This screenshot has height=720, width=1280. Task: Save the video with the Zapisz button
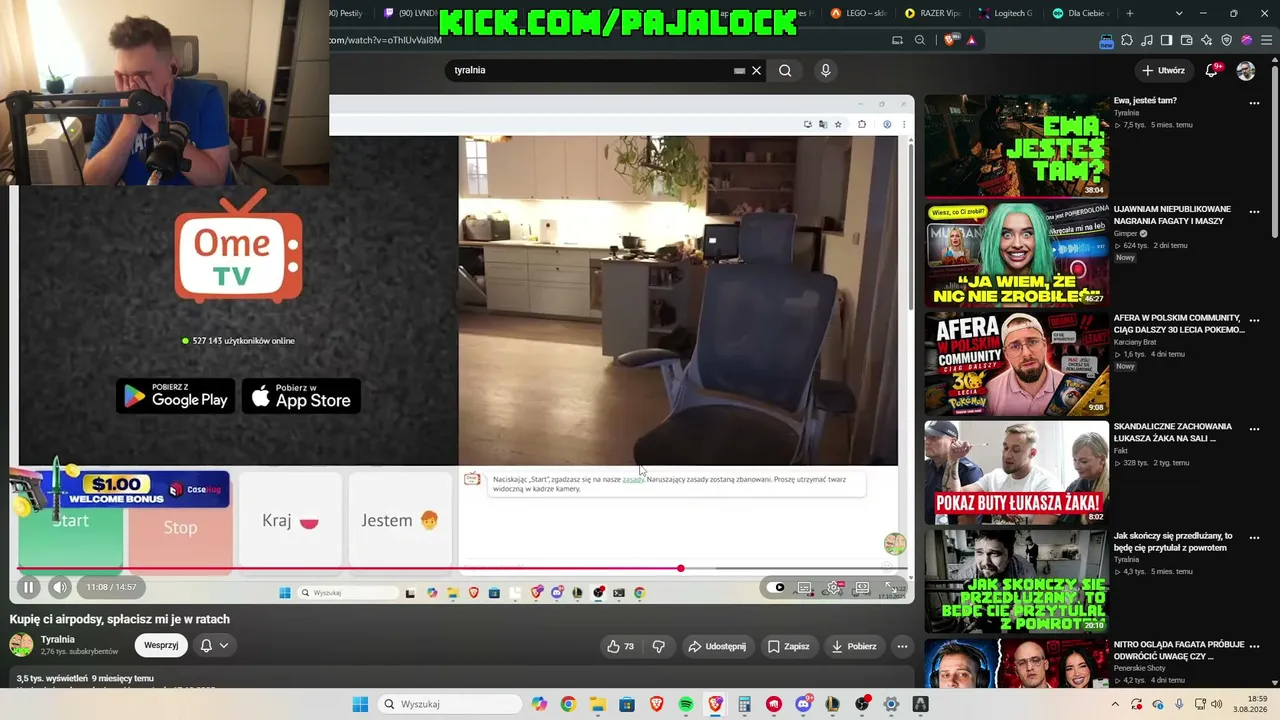[788, 646]
